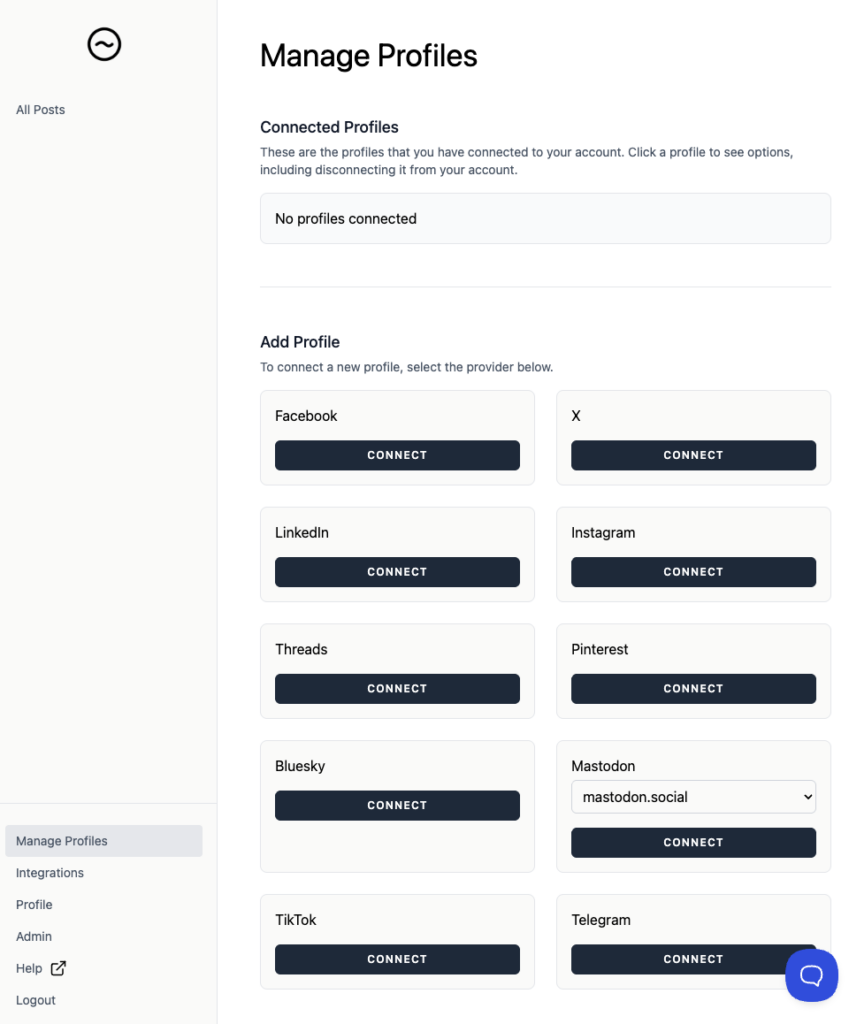Open the Profile sidebar section
Screen dimensions: 849x1024
coord(33,904)
